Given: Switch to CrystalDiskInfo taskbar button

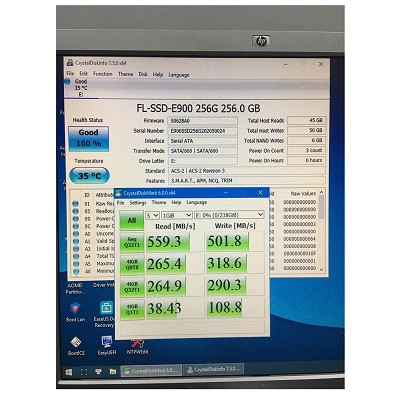Looking at the screenshot, I should (x=213, y=370).
